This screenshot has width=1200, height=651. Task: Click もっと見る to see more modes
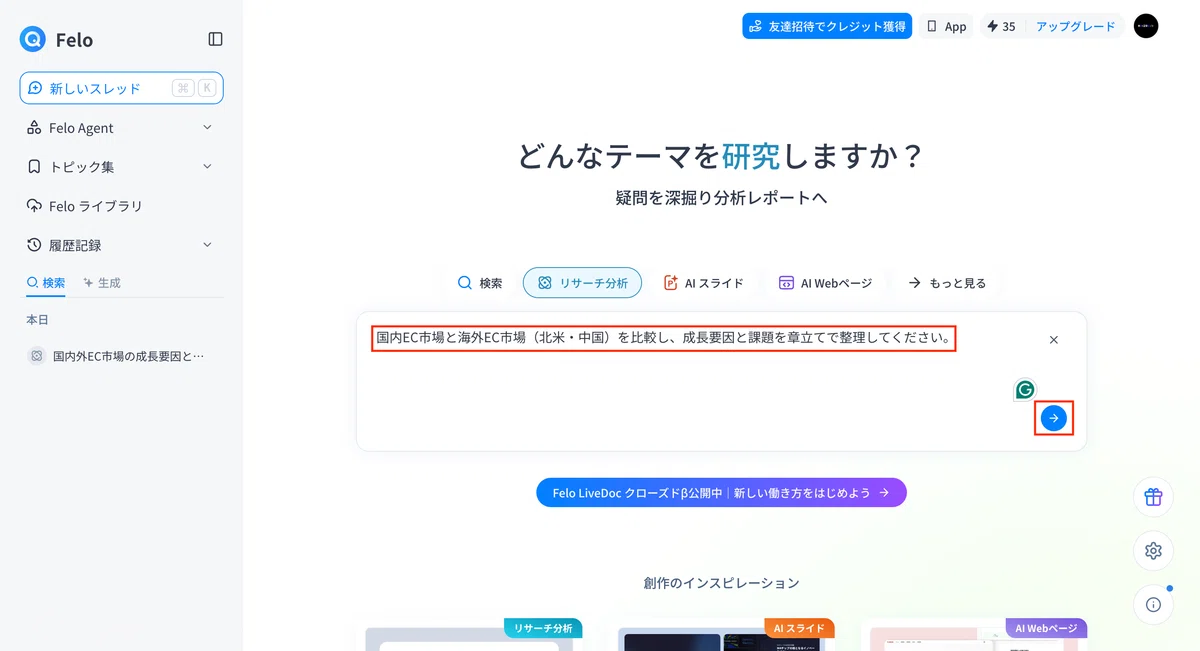[x=946, y=283]
